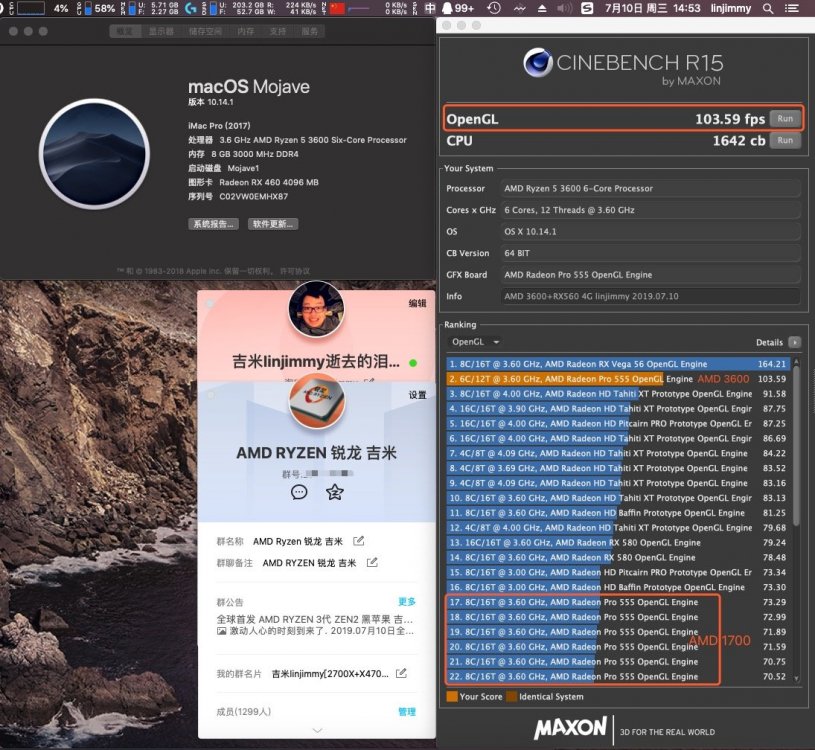
Task: Expand the group card with bottom chevron
Action: (317, 730)
